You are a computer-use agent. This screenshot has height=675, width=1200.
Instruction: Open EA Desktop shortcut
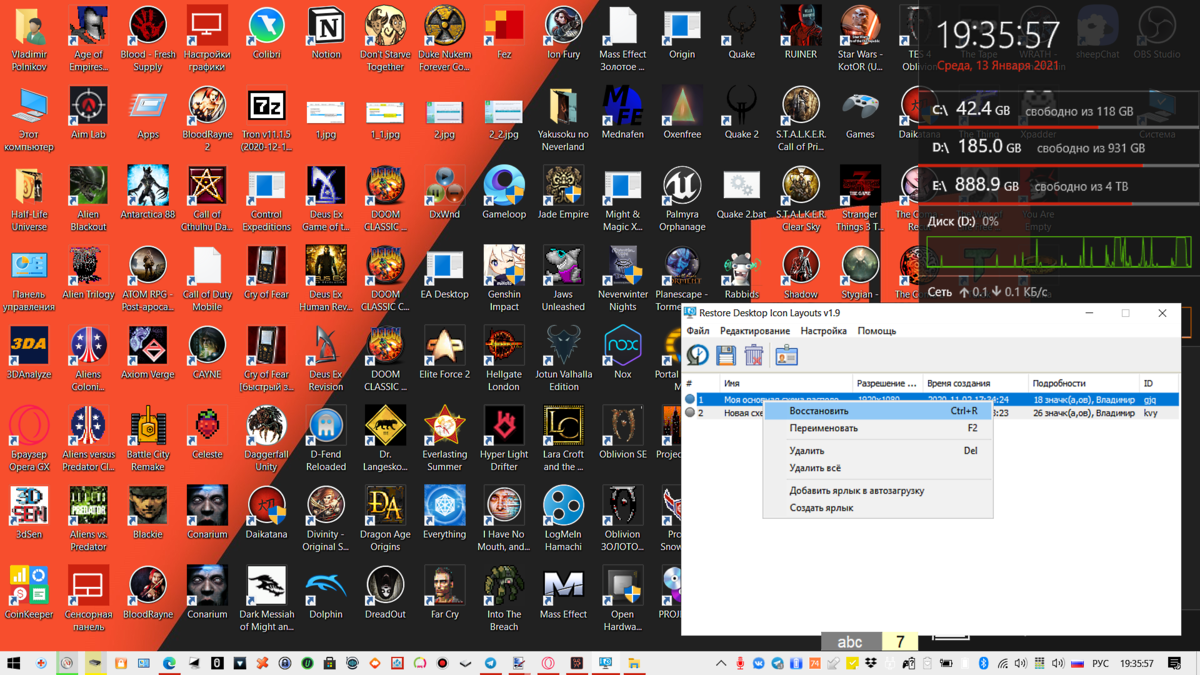[x=444, y=272]
